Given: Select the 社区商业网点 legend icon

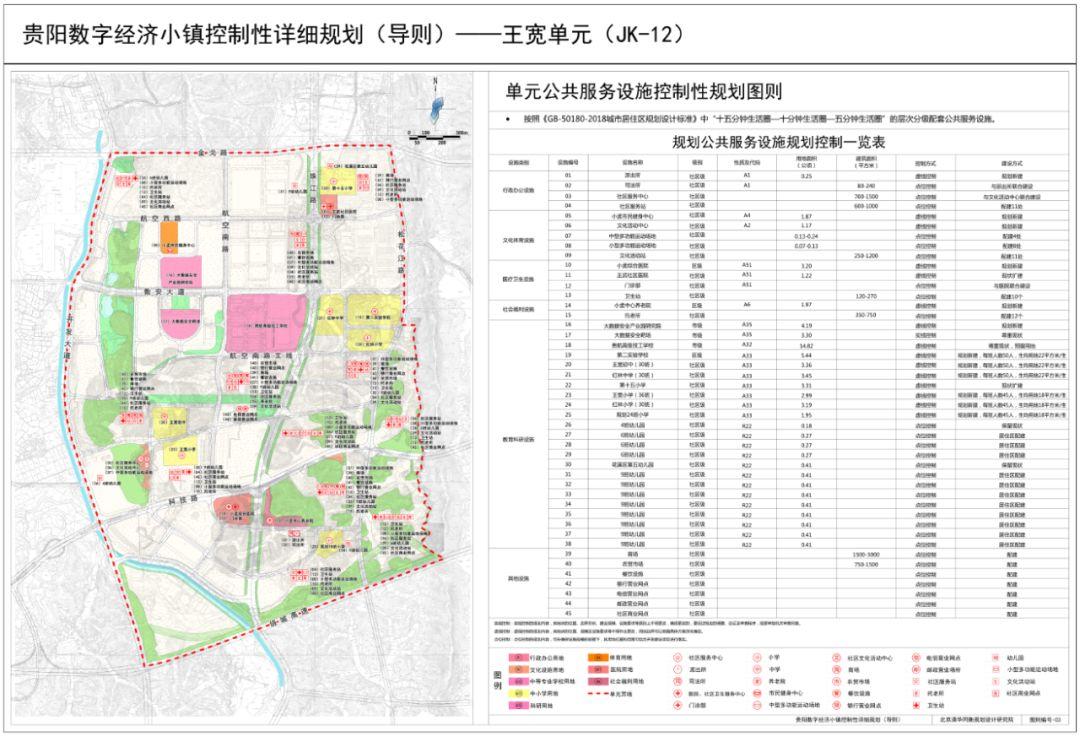Looking at the screenshot, I should [x=996, y=694].
